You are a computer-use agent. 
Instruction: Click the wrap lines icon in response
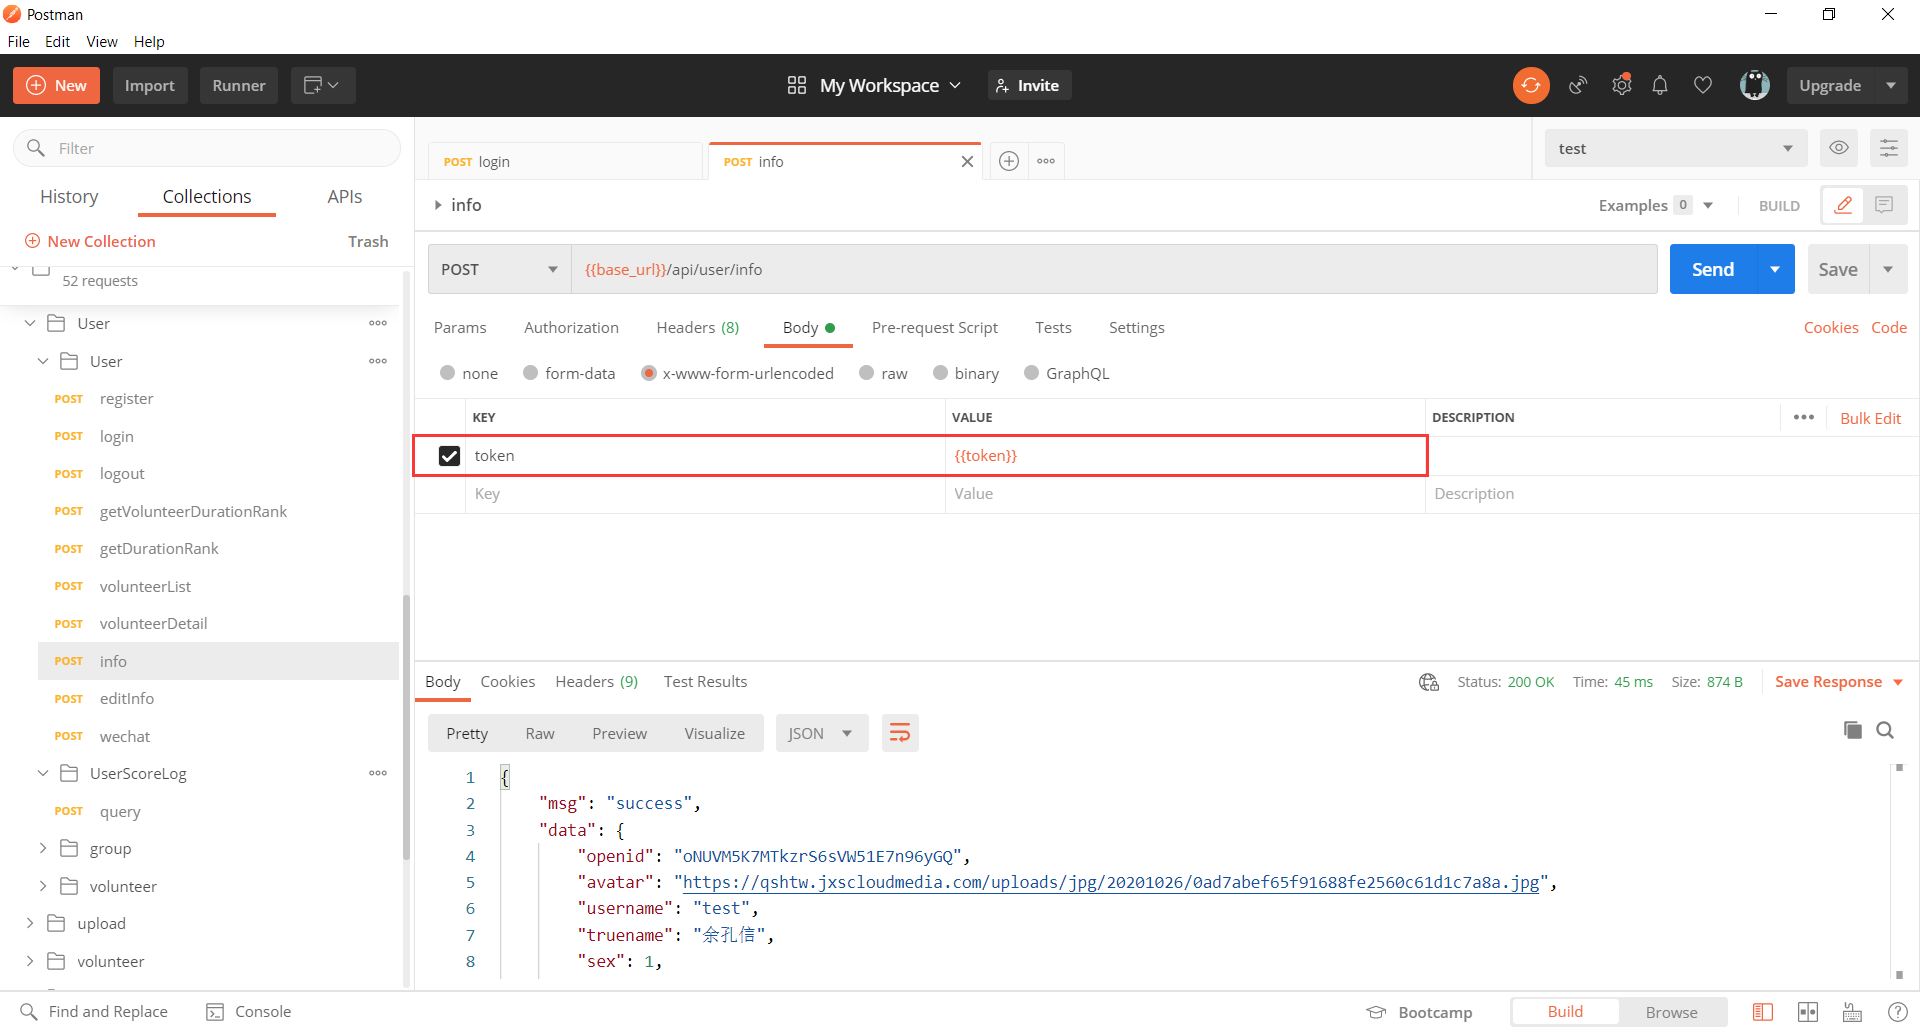click(x=900, y=733)
